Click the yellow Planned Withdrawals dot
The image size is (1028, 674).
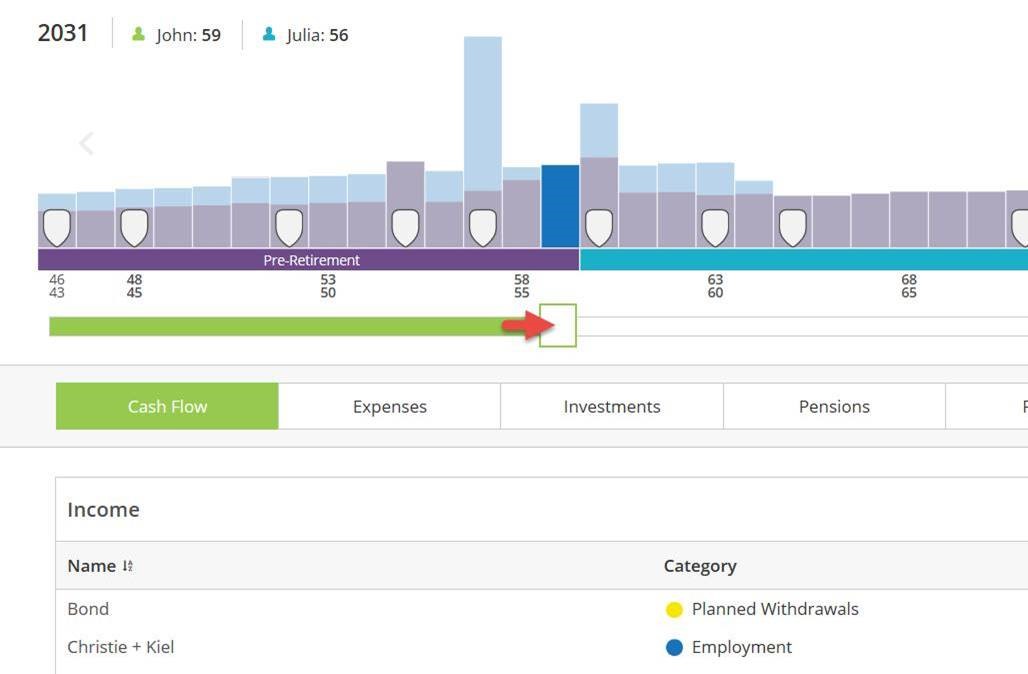coord(674,610)
